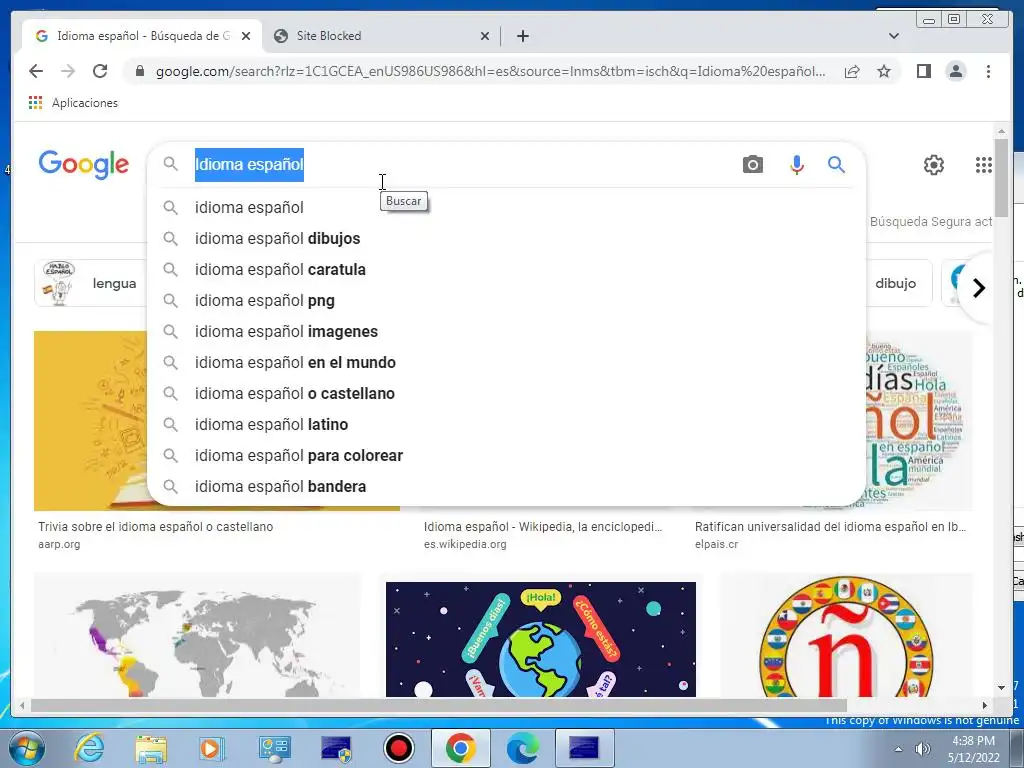This screenshot has height=768, width=1024.
Task: Start voice search with microphone icon
Action: pos(796,165)
